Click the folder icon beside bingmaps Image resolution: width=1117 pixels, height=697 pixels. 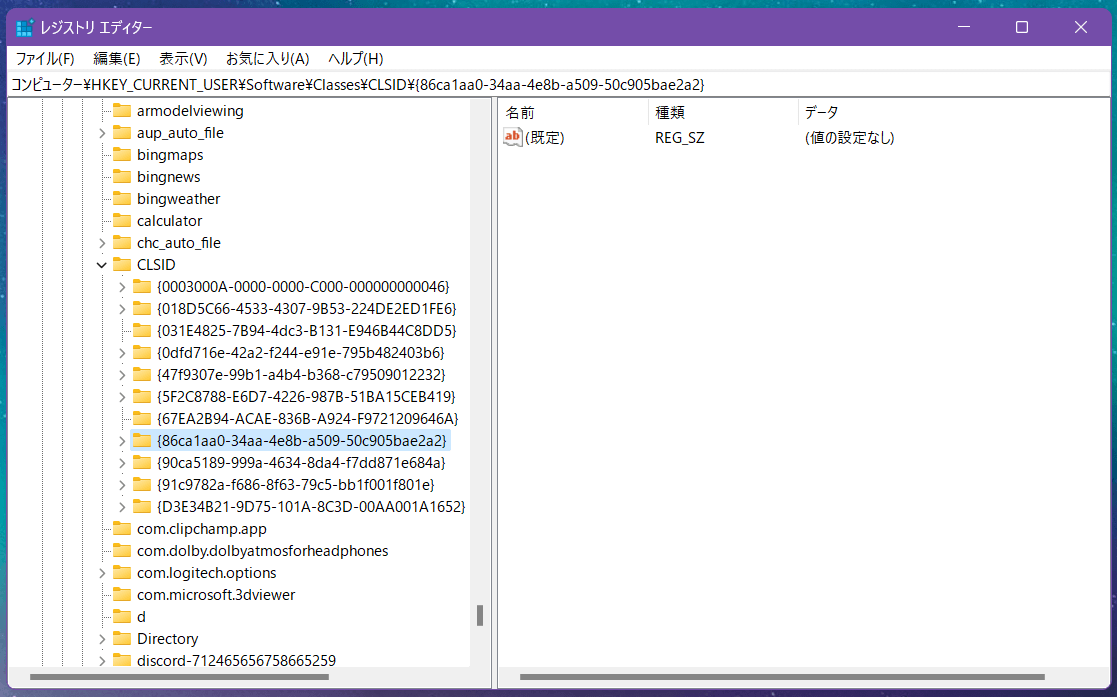coord(122,155)
